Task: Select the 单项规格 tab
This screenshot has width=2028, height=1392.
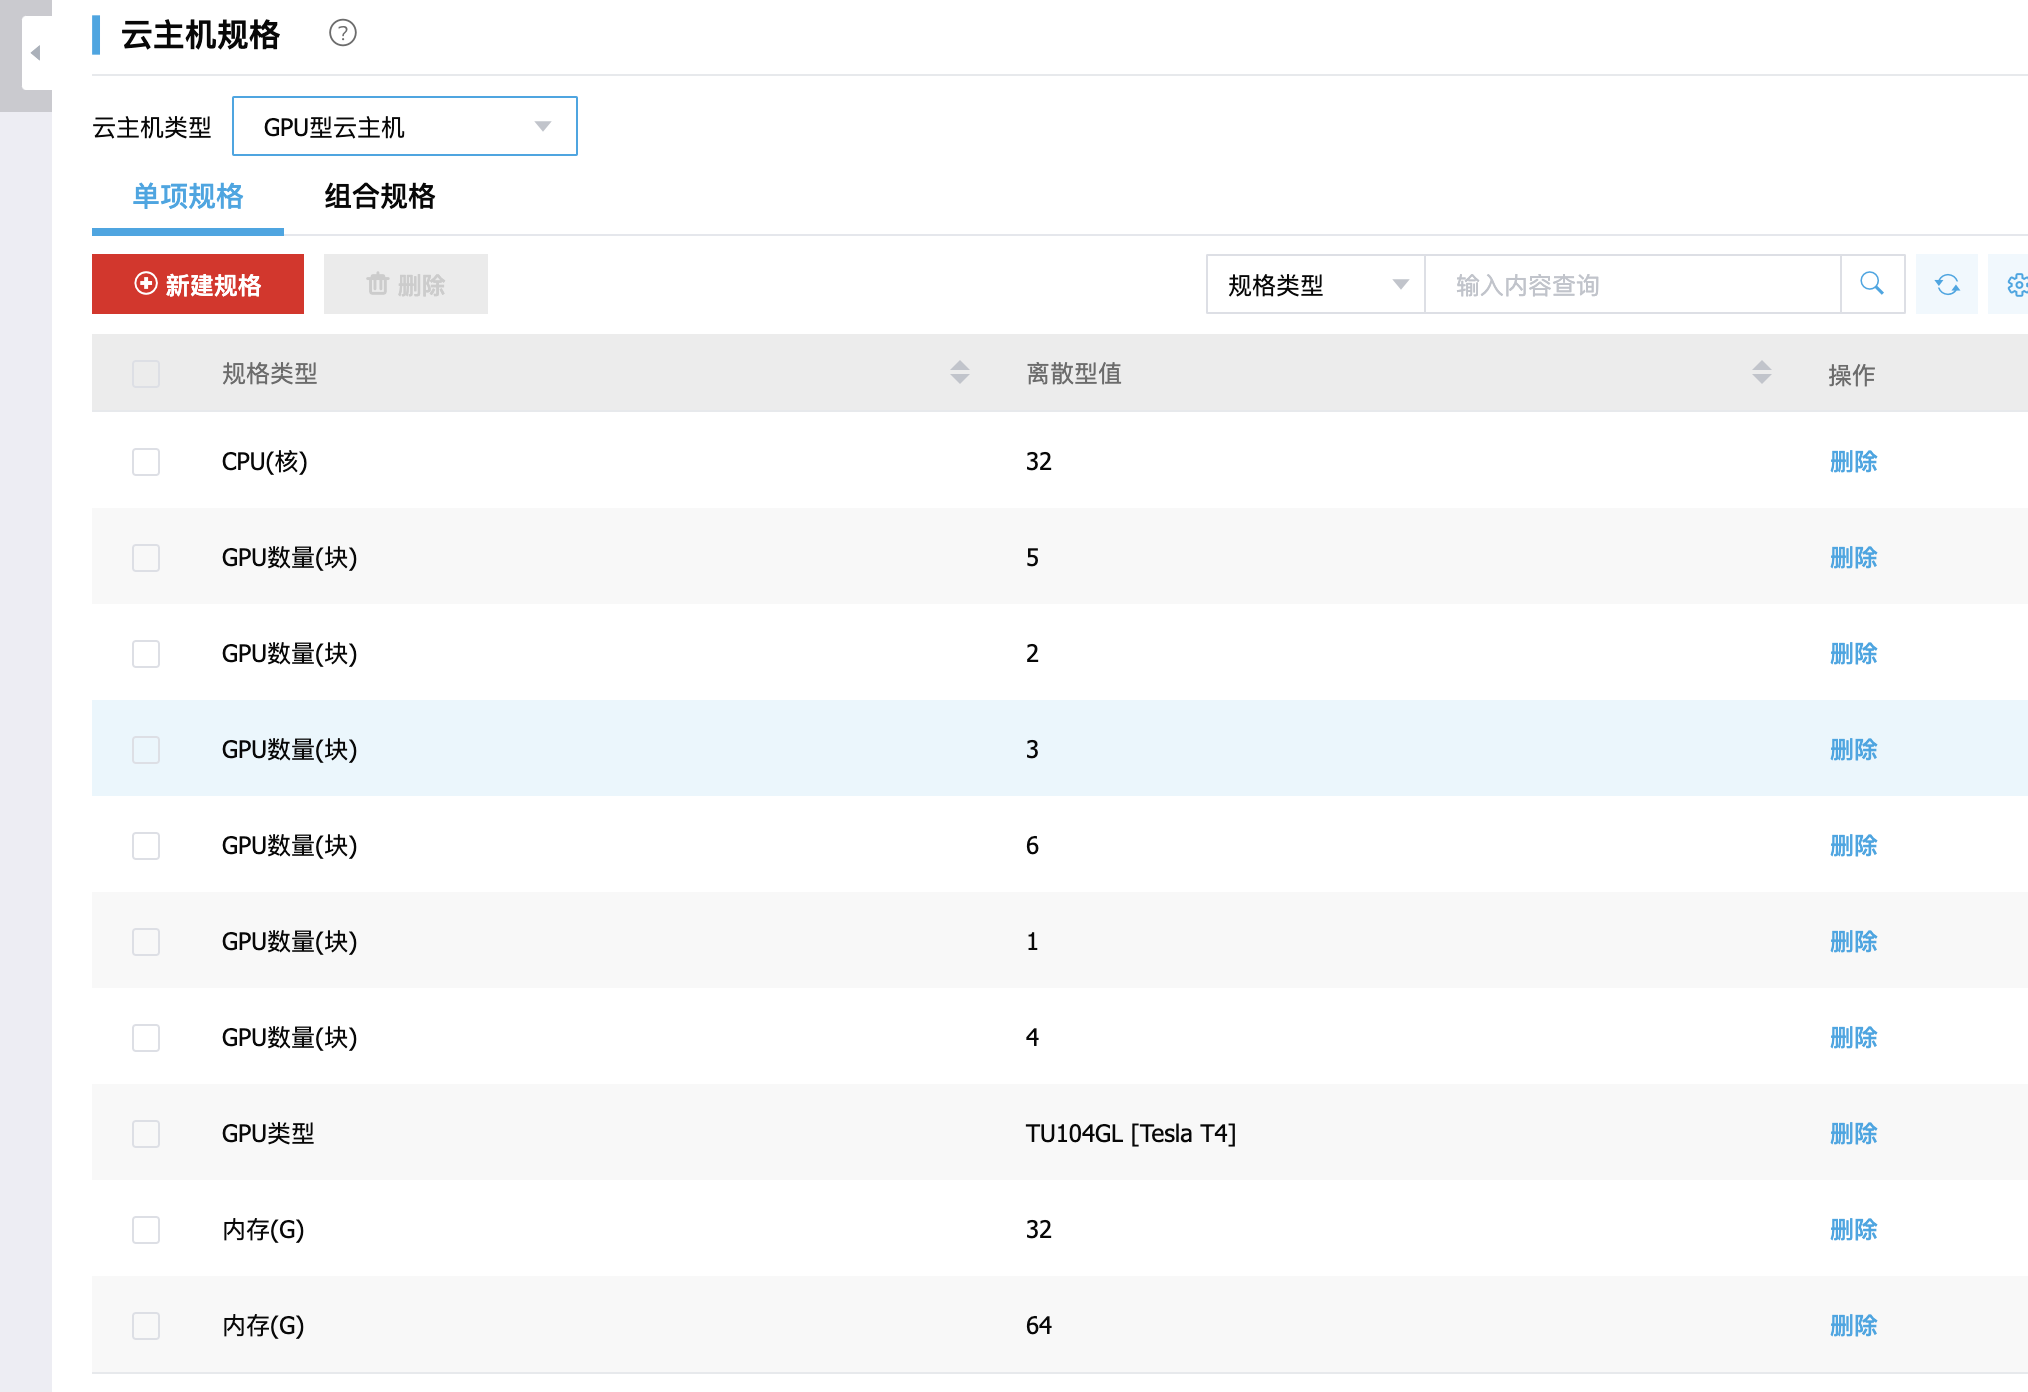Action: pyautogui.click(x=188, y=197)
